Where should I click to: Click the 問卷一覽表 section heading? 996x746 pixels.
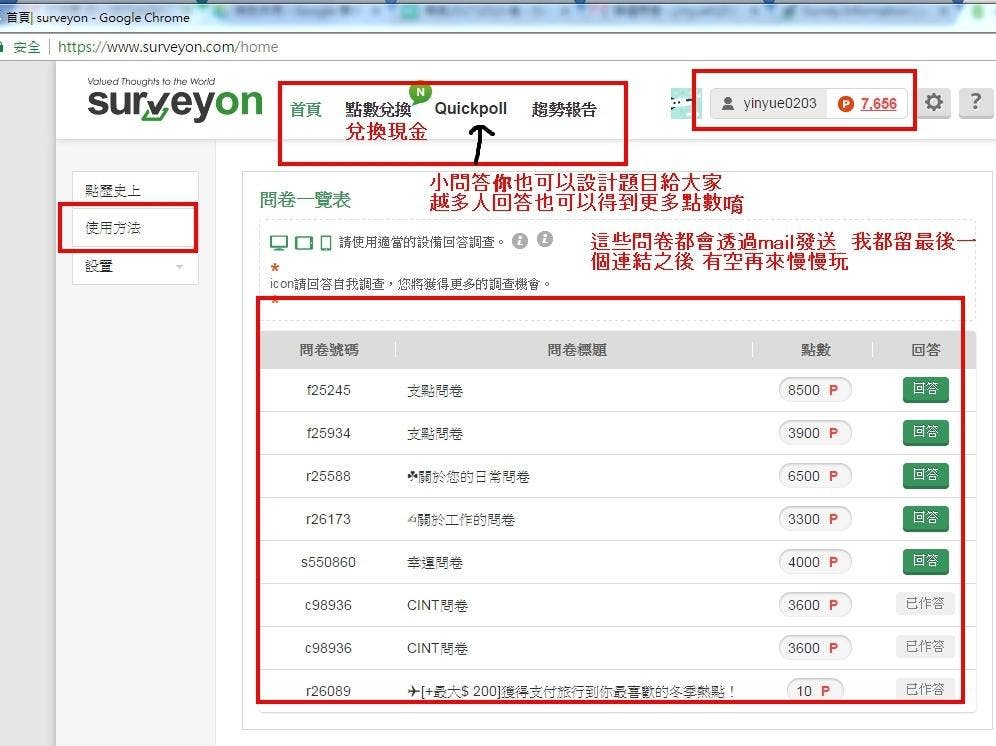click(x=306, y=200)
